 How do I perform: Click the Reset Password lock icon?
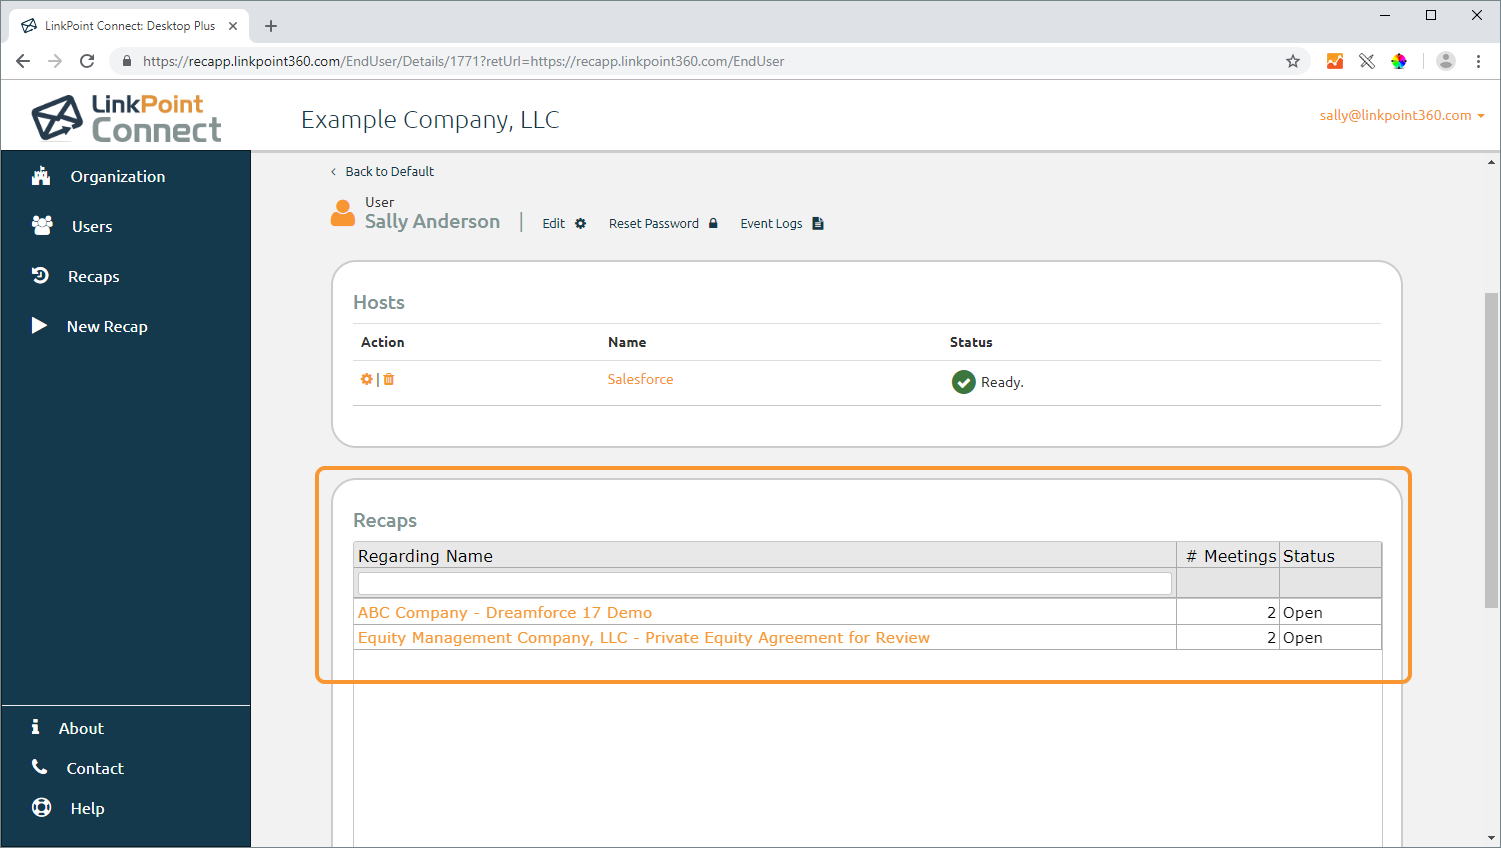coord(713,223)
